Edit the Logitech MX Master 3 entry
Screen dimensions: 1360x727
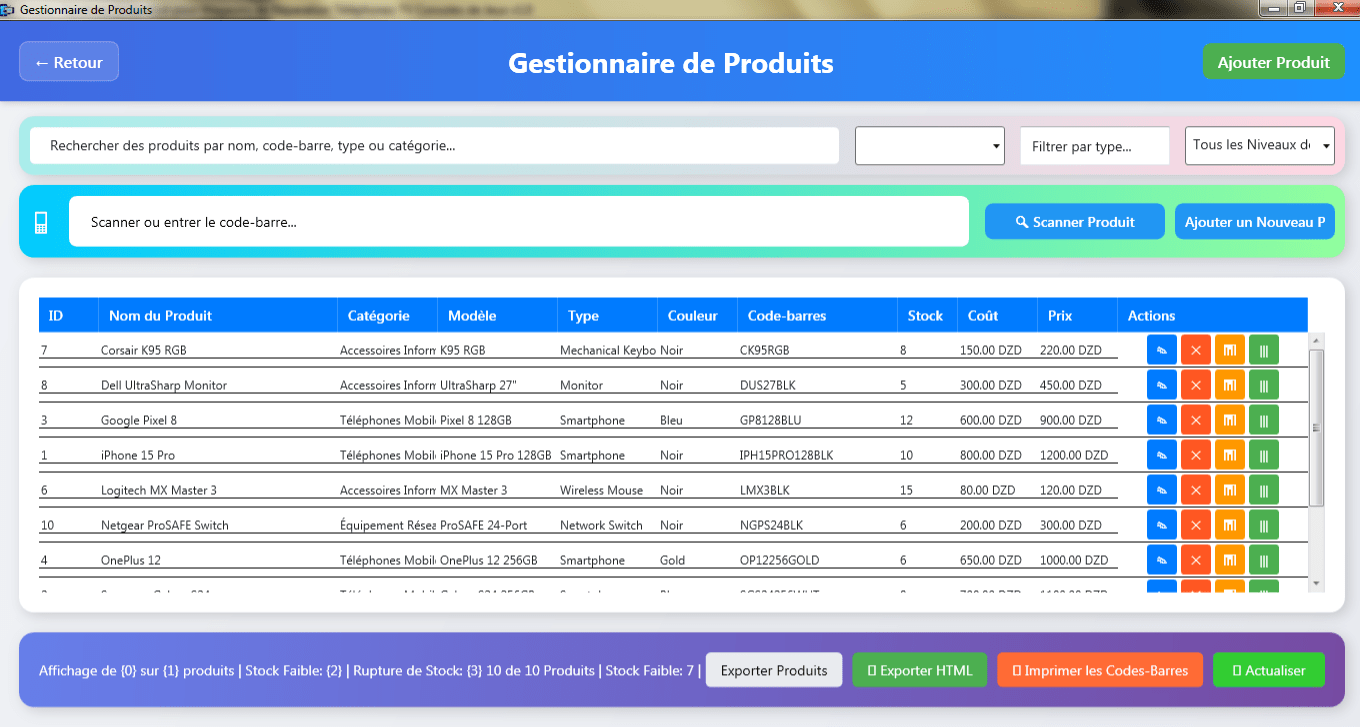click(x=1161, y=489)
